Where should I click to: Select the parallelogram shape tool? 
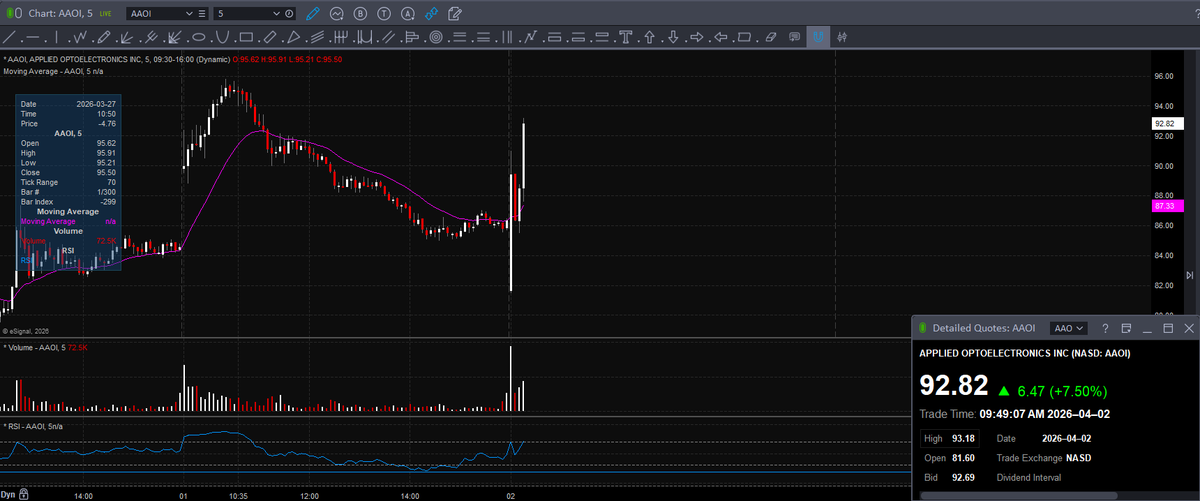click(745, 38)
